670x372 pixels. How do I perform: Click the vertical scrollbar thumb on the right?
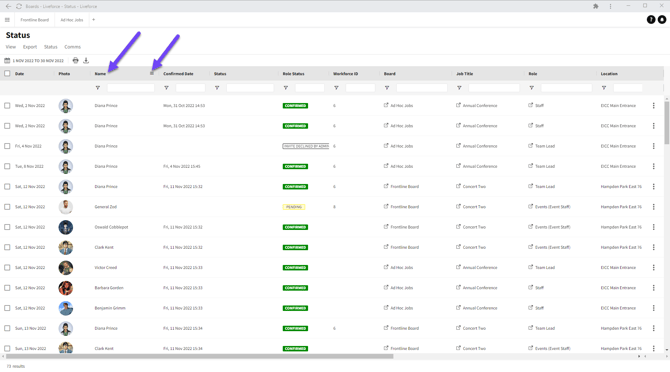pos(667,122)
